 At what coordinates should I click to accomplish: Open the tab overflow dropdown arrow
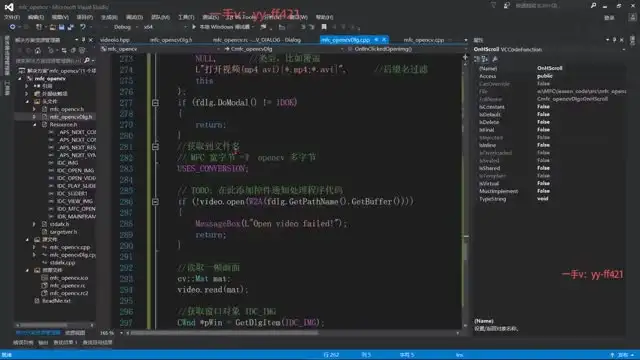(466, 40)
